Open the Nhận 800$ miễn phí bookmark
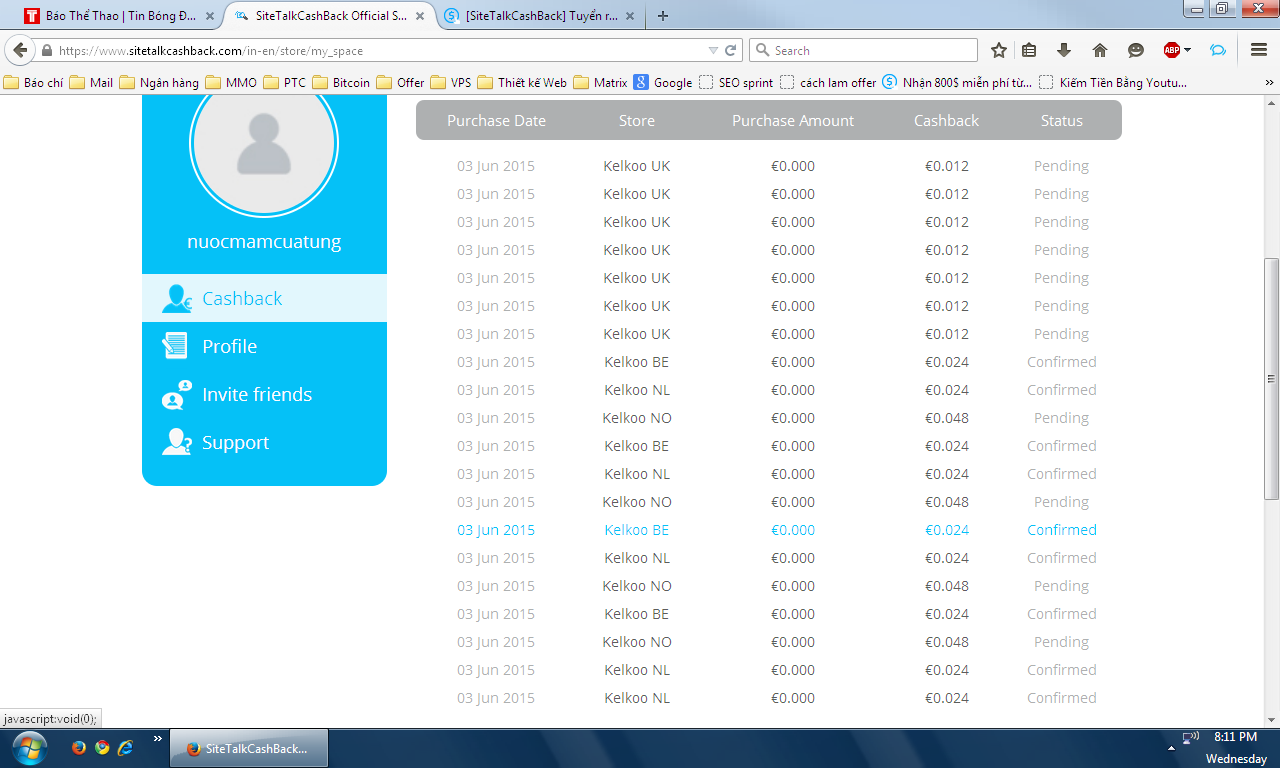 click(x=957, y=83)
